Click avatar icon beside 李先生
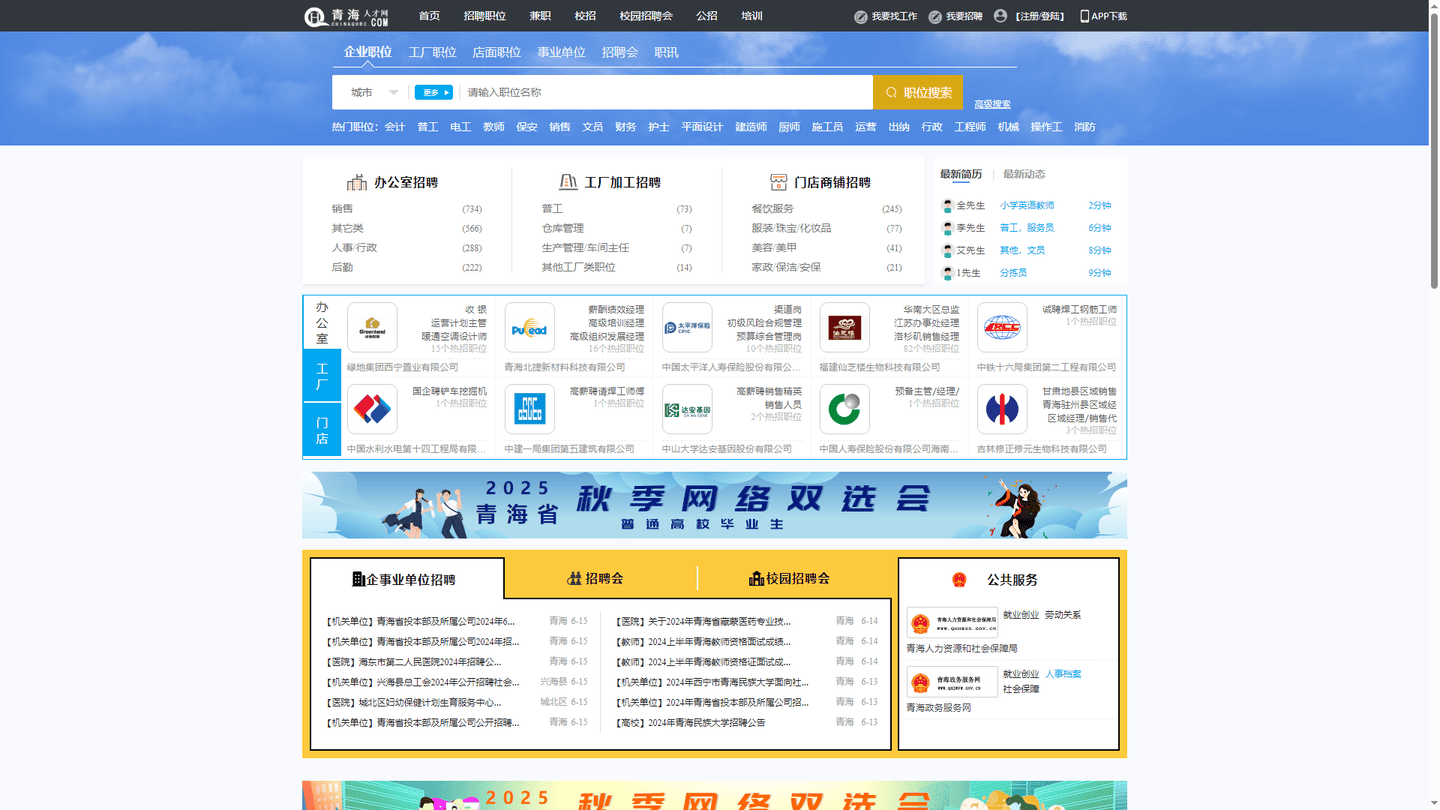The image size is (1440, 810). (948, 228)
